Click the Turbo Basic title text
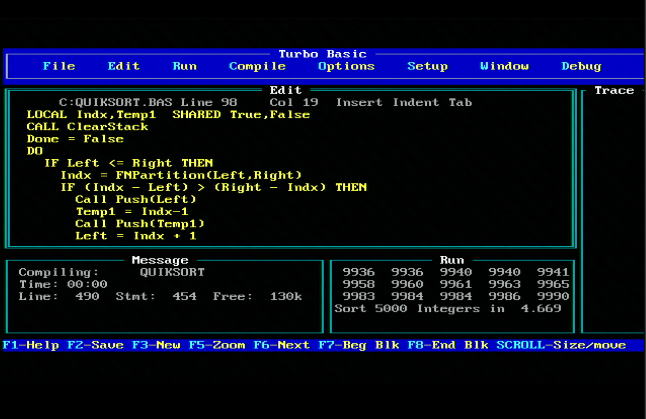 (x=322, y=54)
